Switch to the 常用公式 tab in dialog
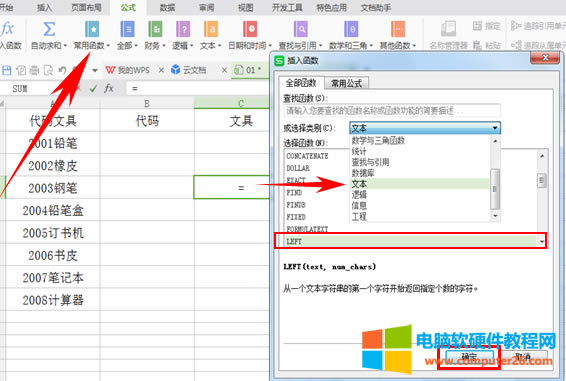Image resolution: width=566 pixels, height=381 pixels. (347, 83)
